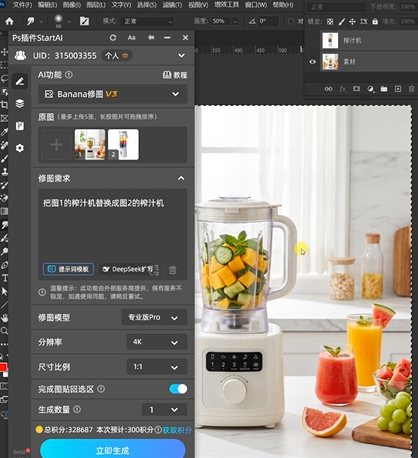Image resolution: width=418 pixels, height=458 pixels.
Task: Click the DeepSeek扩写 button
Action: coord(129,269)
